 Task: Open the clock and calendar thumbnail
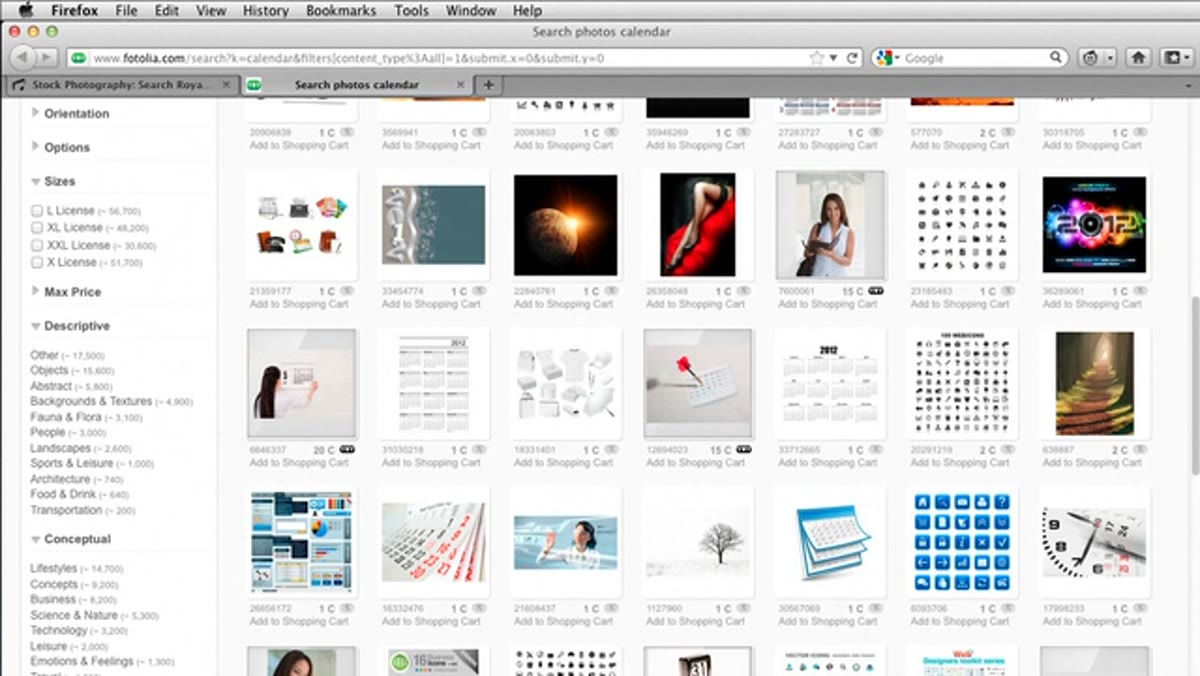[1094, 542]
